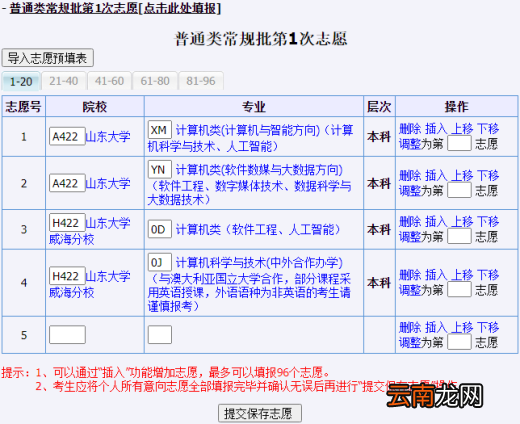Focus the 调整为第 number field in row 5

[x=459, y=342]
